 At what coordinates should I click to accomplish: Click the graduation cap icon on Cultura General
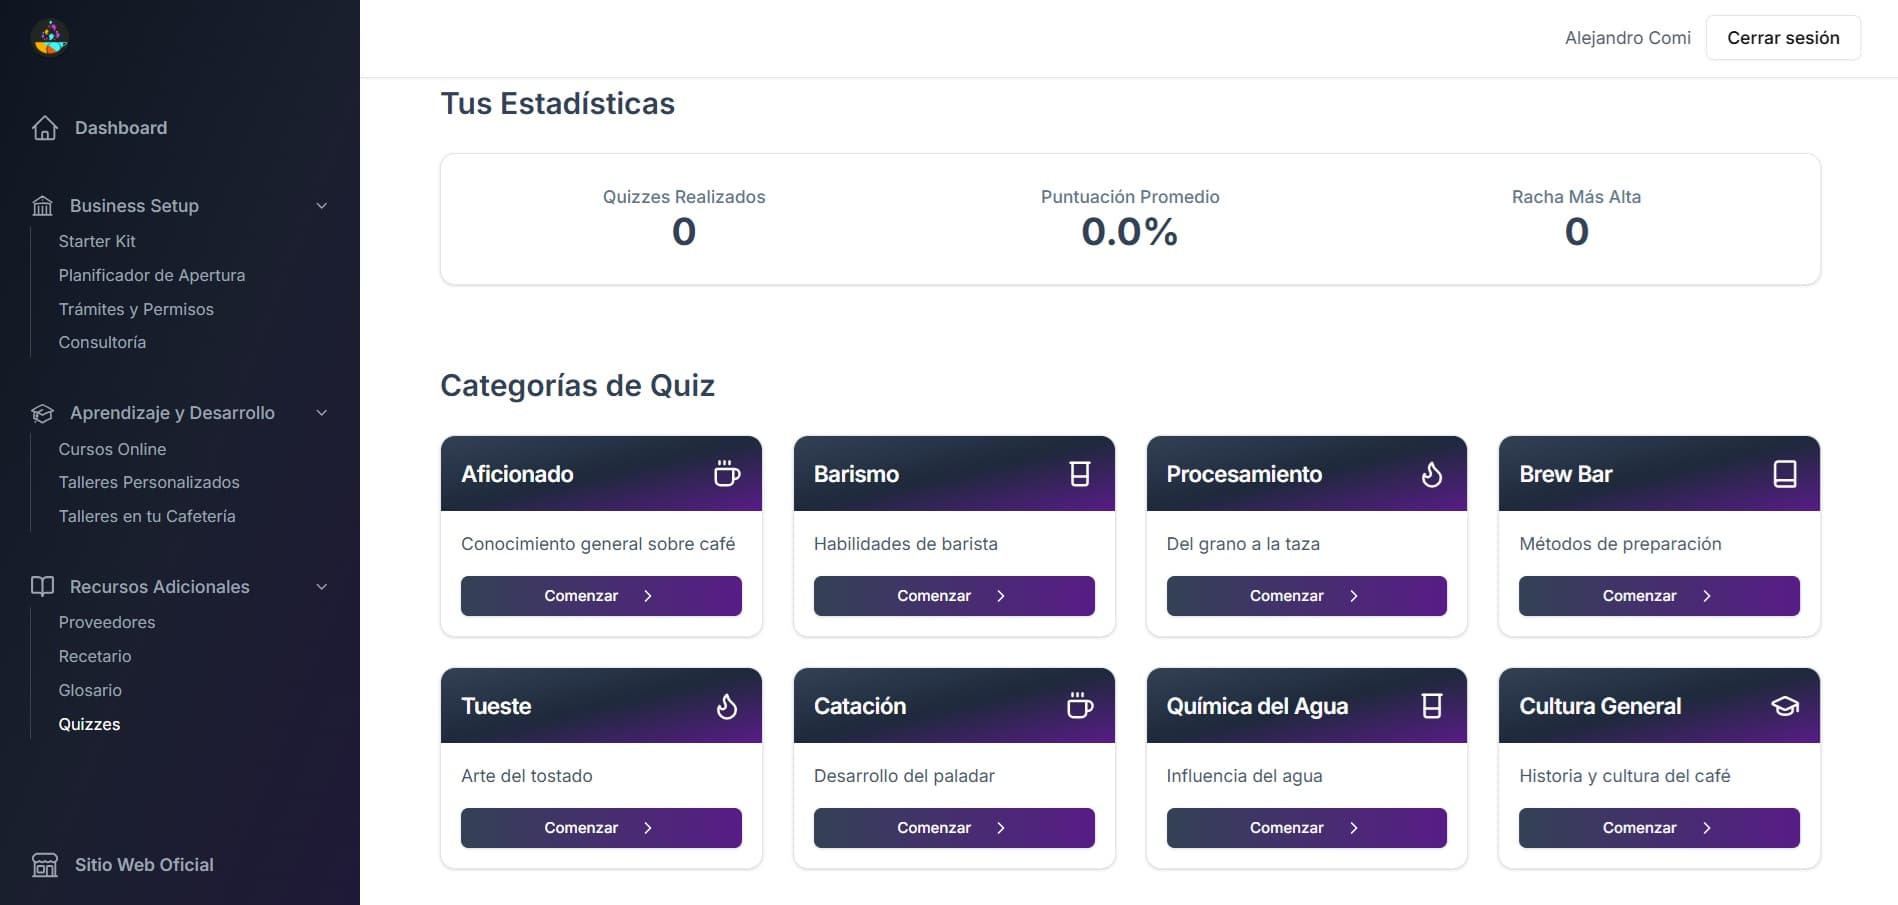[x=1785, y=706]
